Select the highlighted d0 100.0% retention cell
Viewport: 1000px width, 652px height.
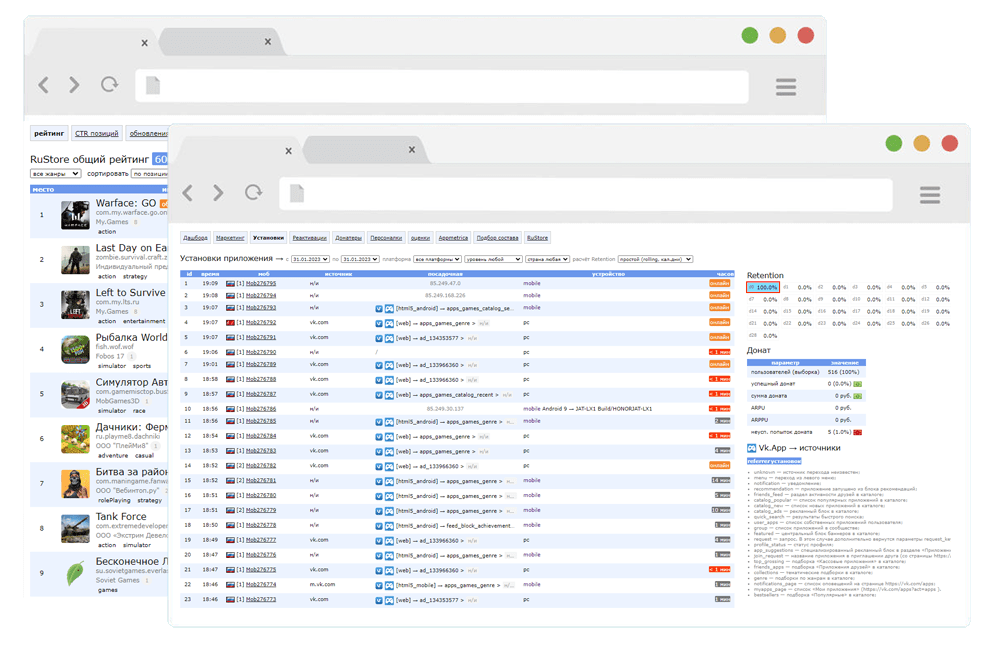tap(763, 287)
